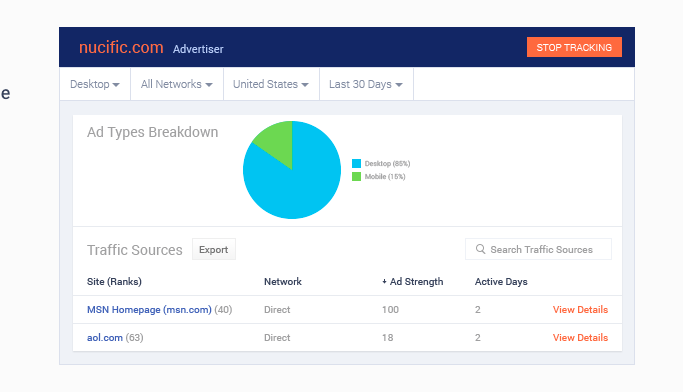The width and height of the screenshot is (683, 392).
Task: Click the search magnifier icon
Action: [x=480, y=249]
